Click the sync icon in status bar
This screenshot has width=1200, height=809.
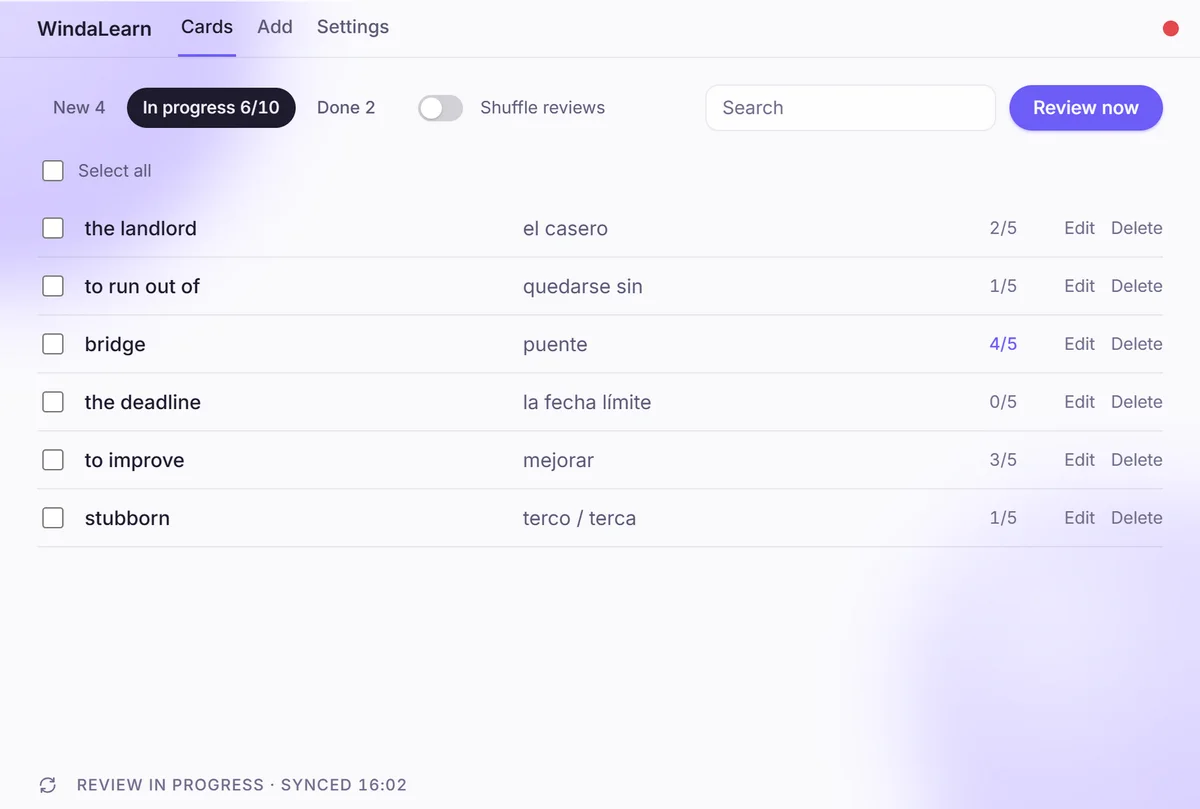[x=47, y=785]
